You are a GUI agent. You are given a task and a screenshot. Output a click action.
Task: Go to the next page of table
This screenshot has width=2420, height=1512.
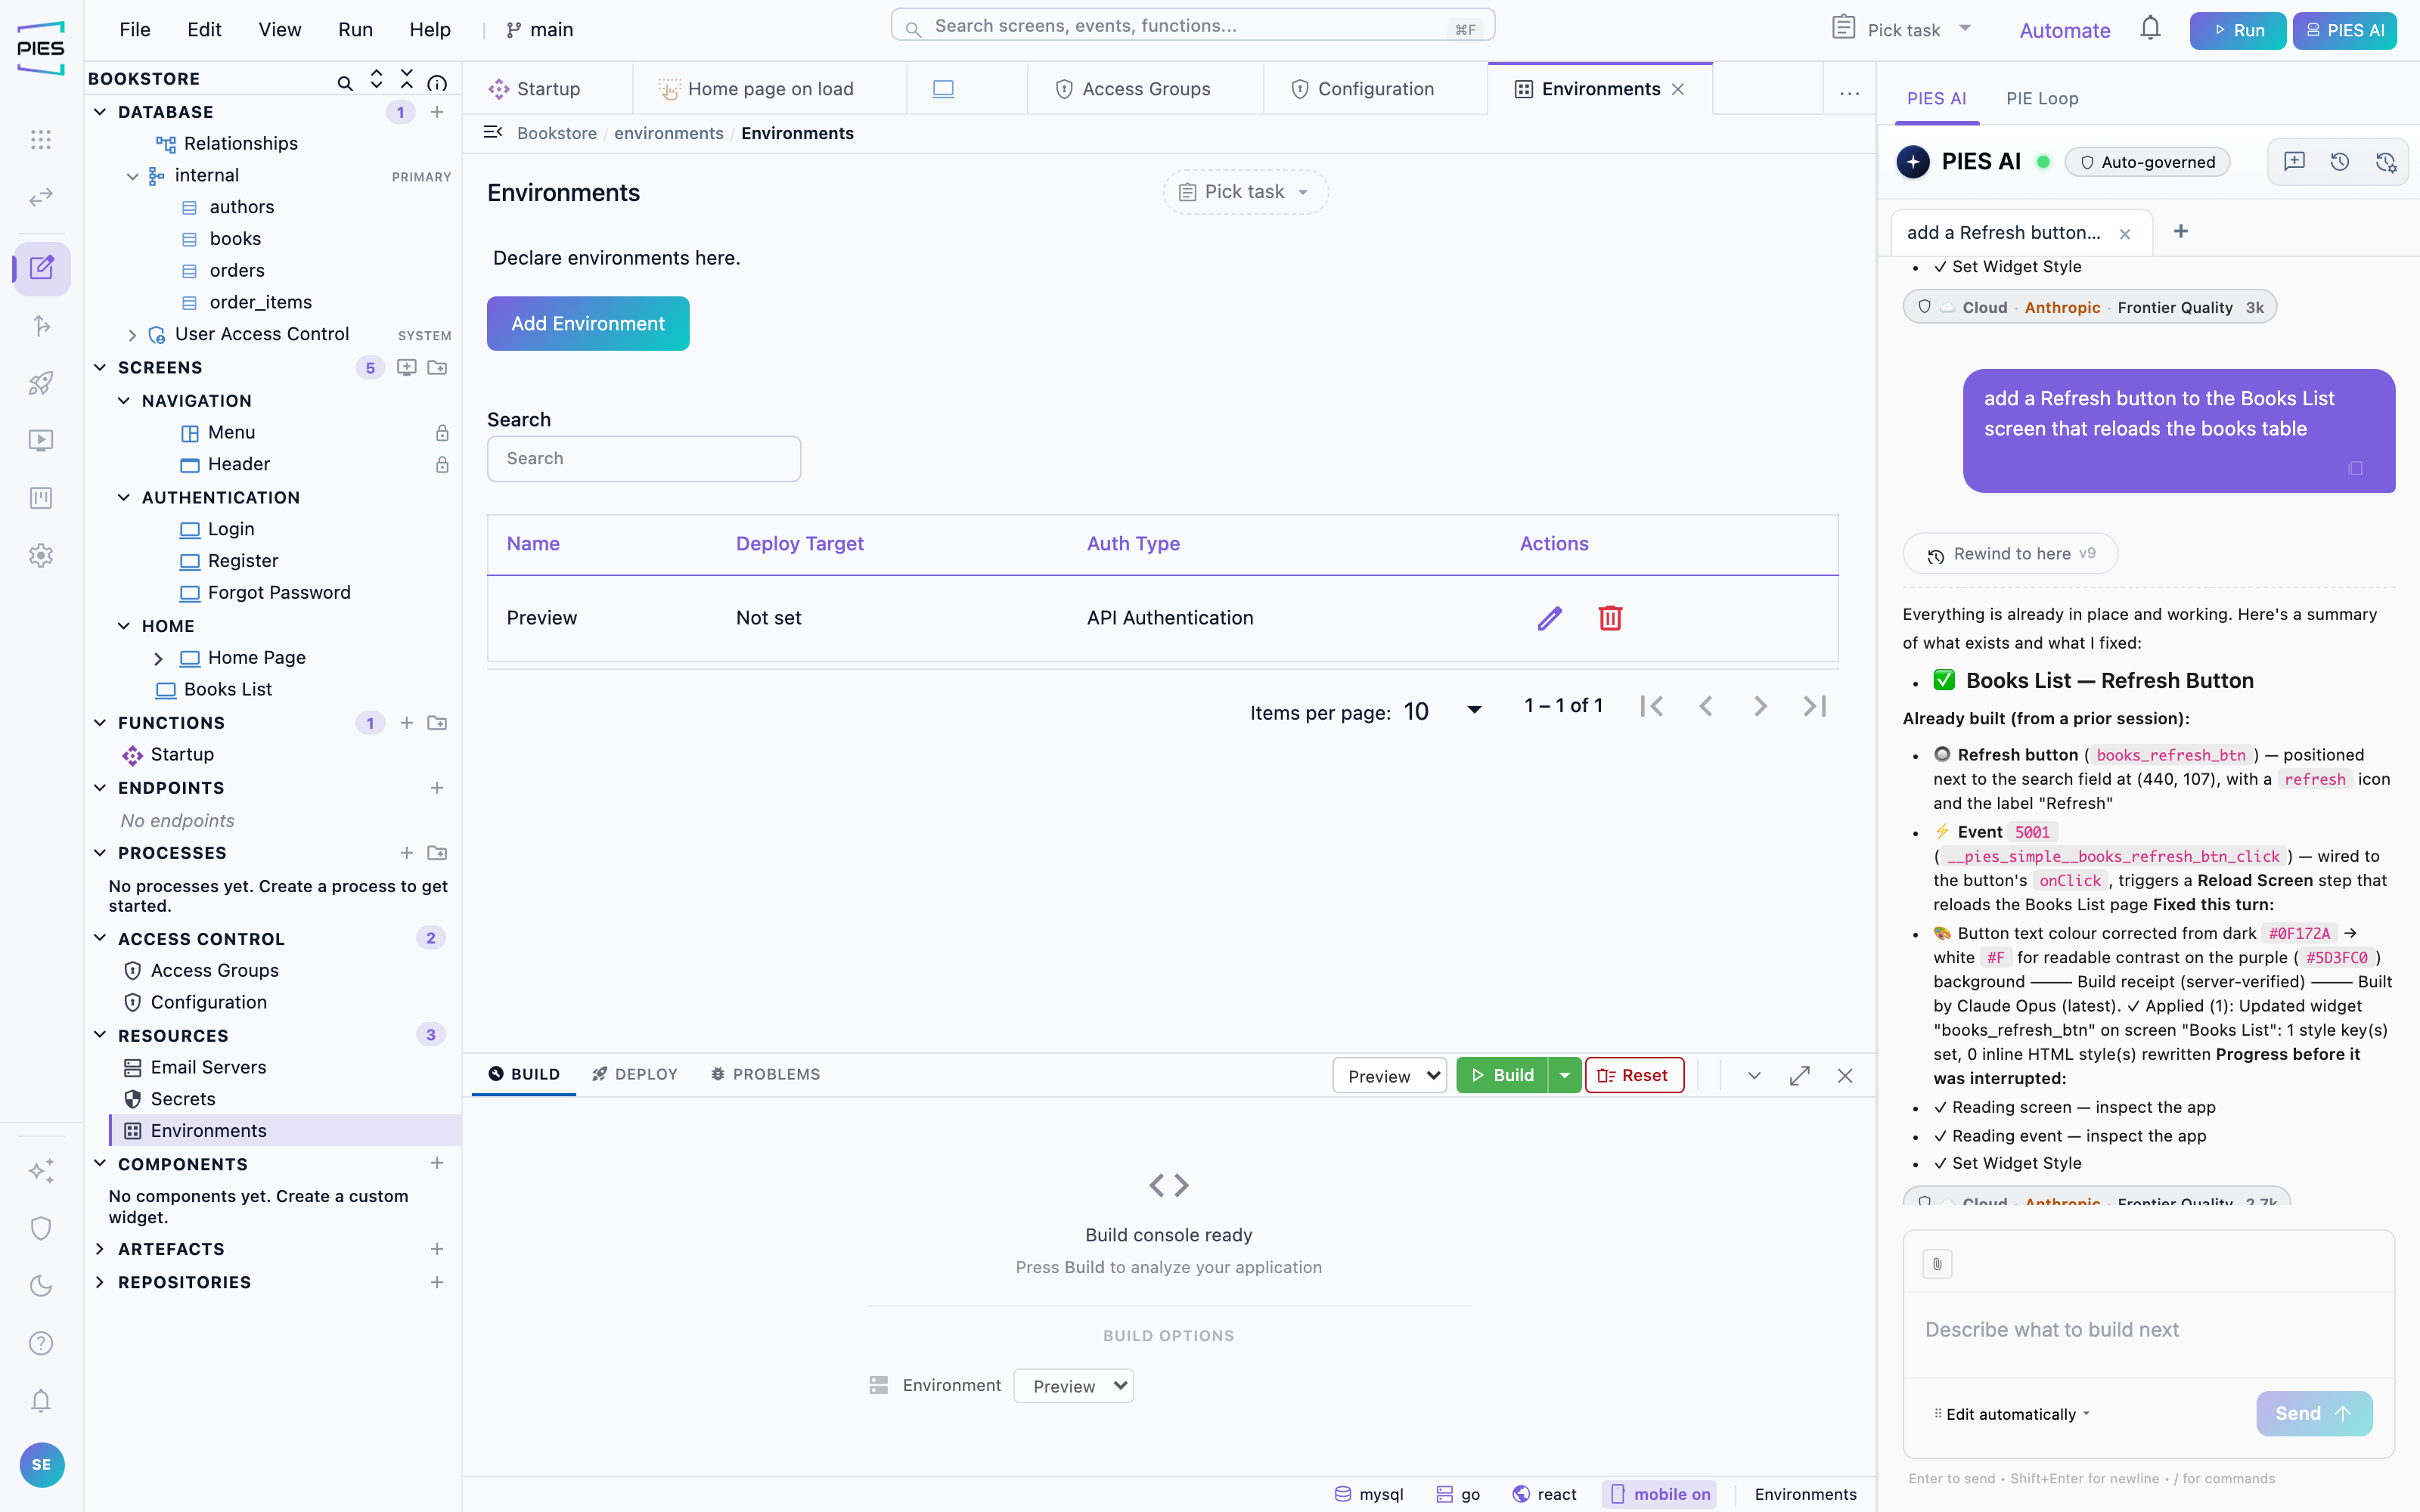[x=1760, y=706]
